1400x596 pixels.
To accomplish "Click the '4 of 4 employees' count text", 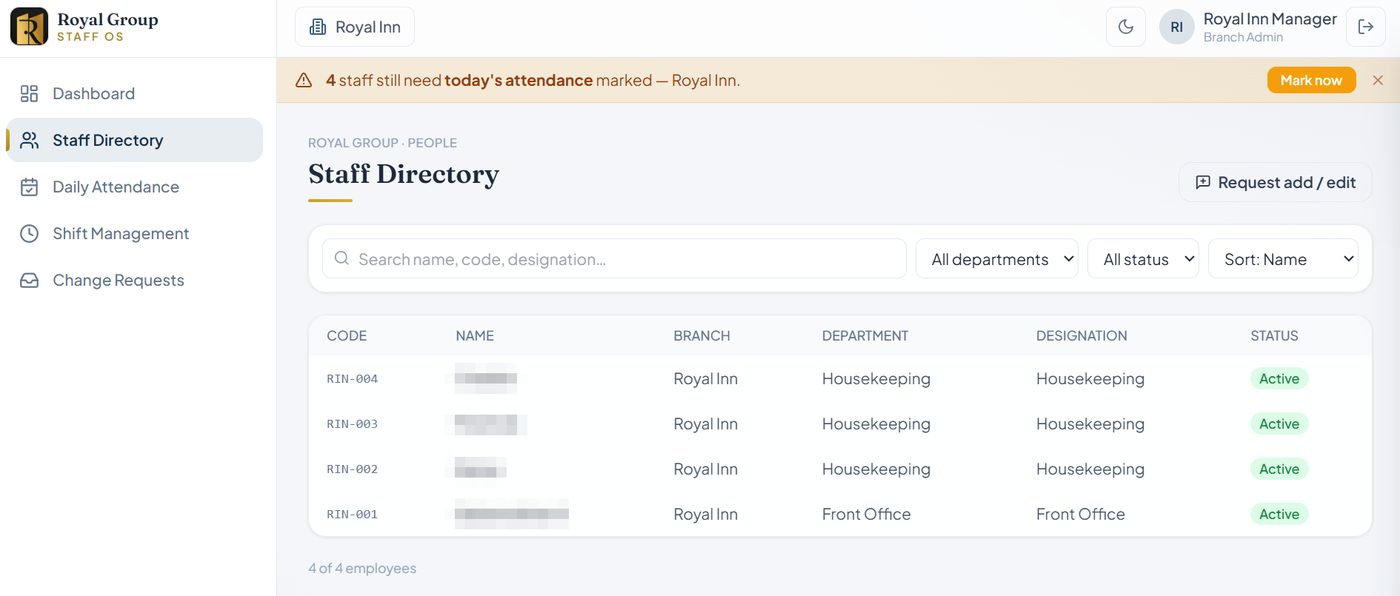I will [362, 568].
